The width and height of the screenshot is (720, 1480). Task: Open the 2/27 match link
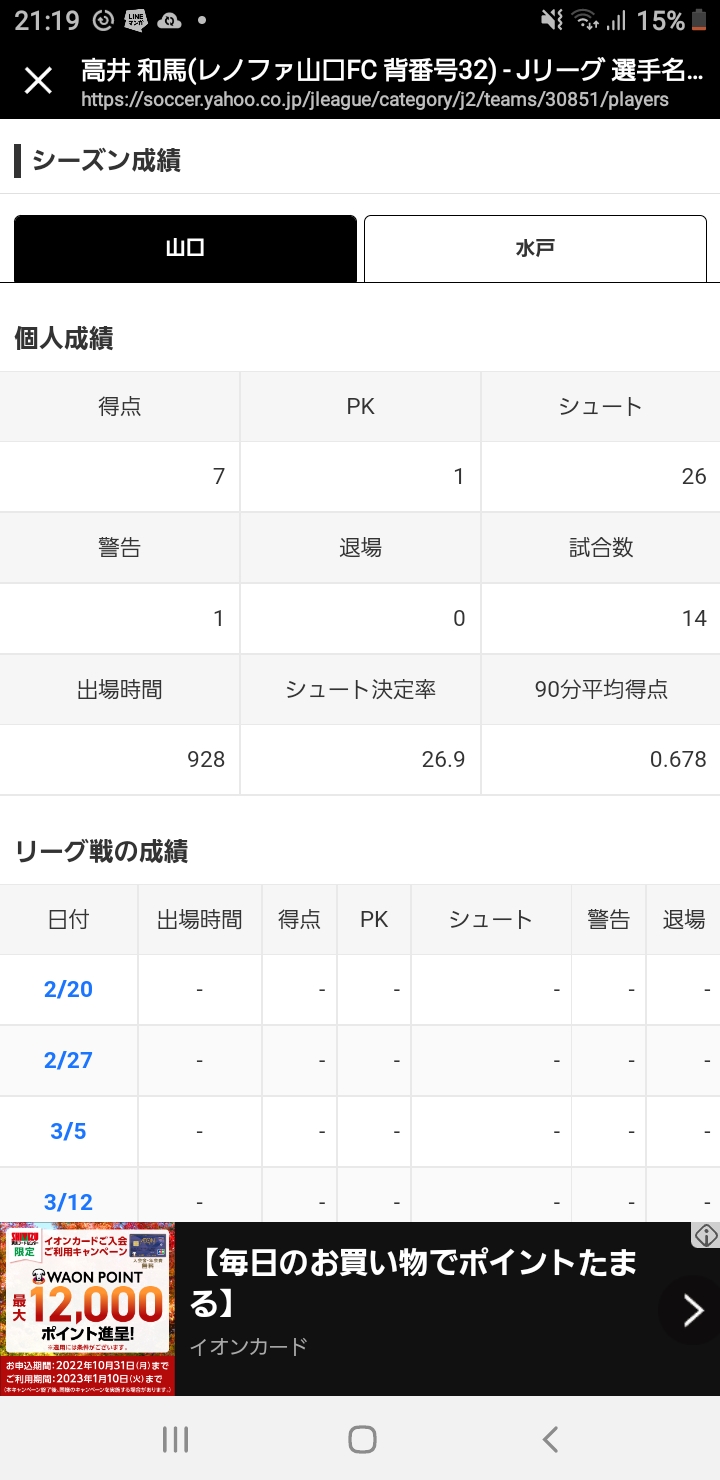[x=68, y=1060]
